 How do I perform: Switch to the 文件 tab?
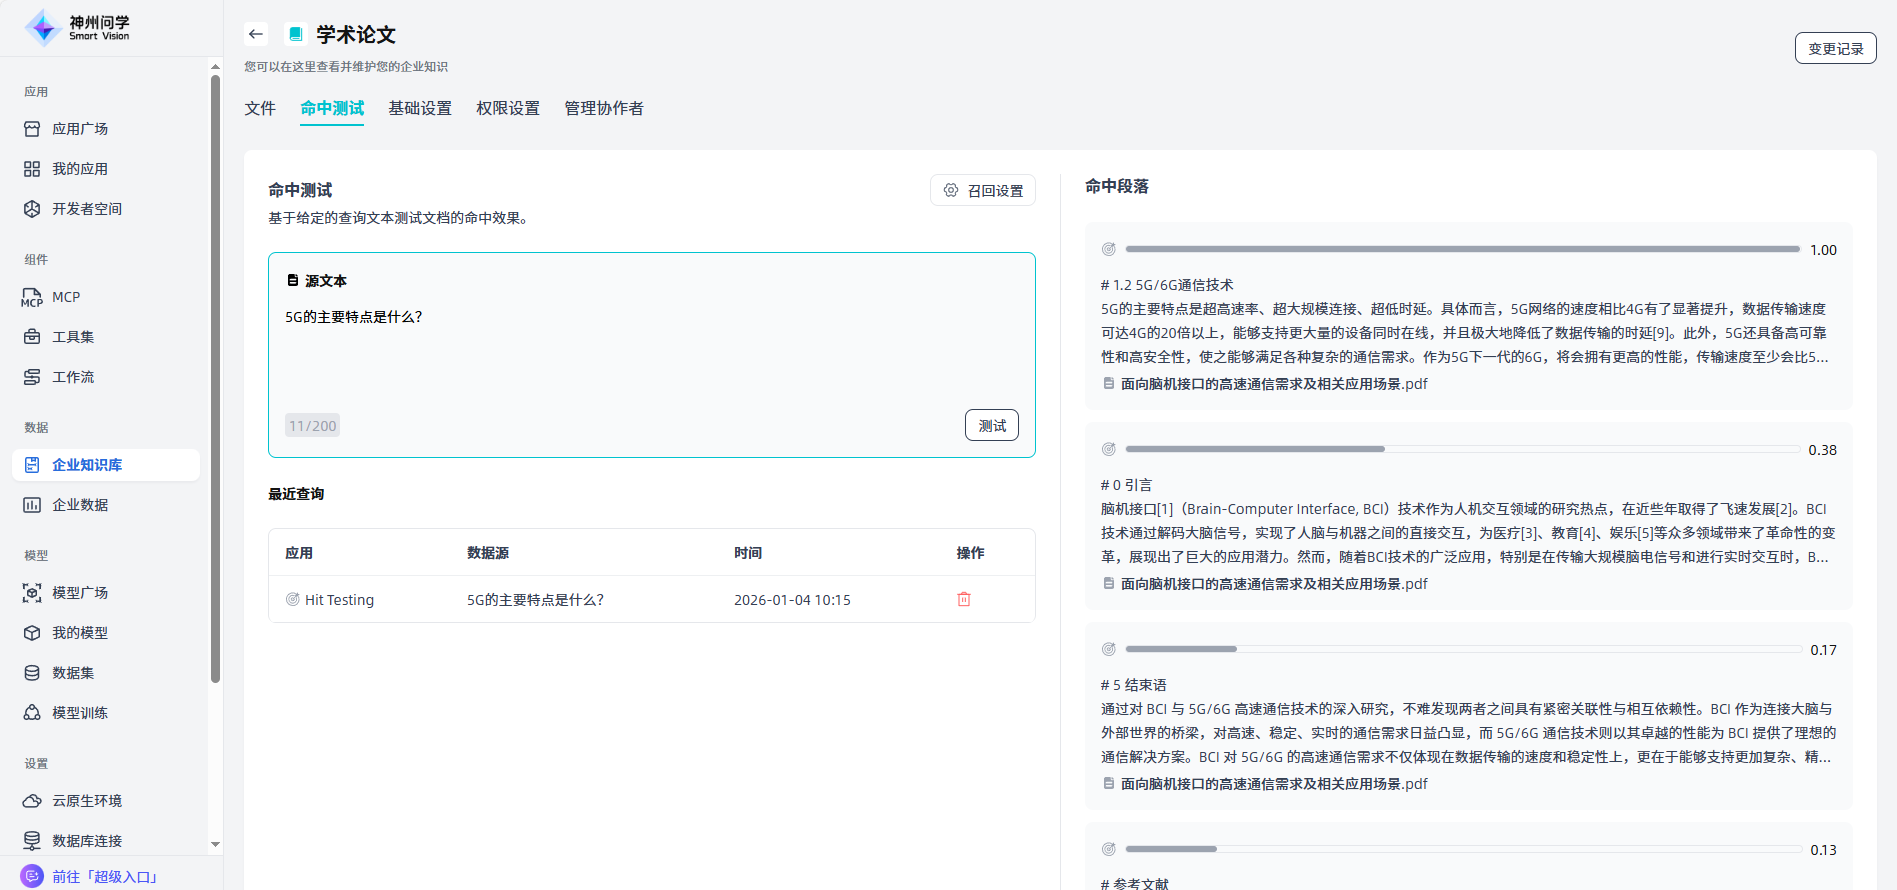click(260, 108)
